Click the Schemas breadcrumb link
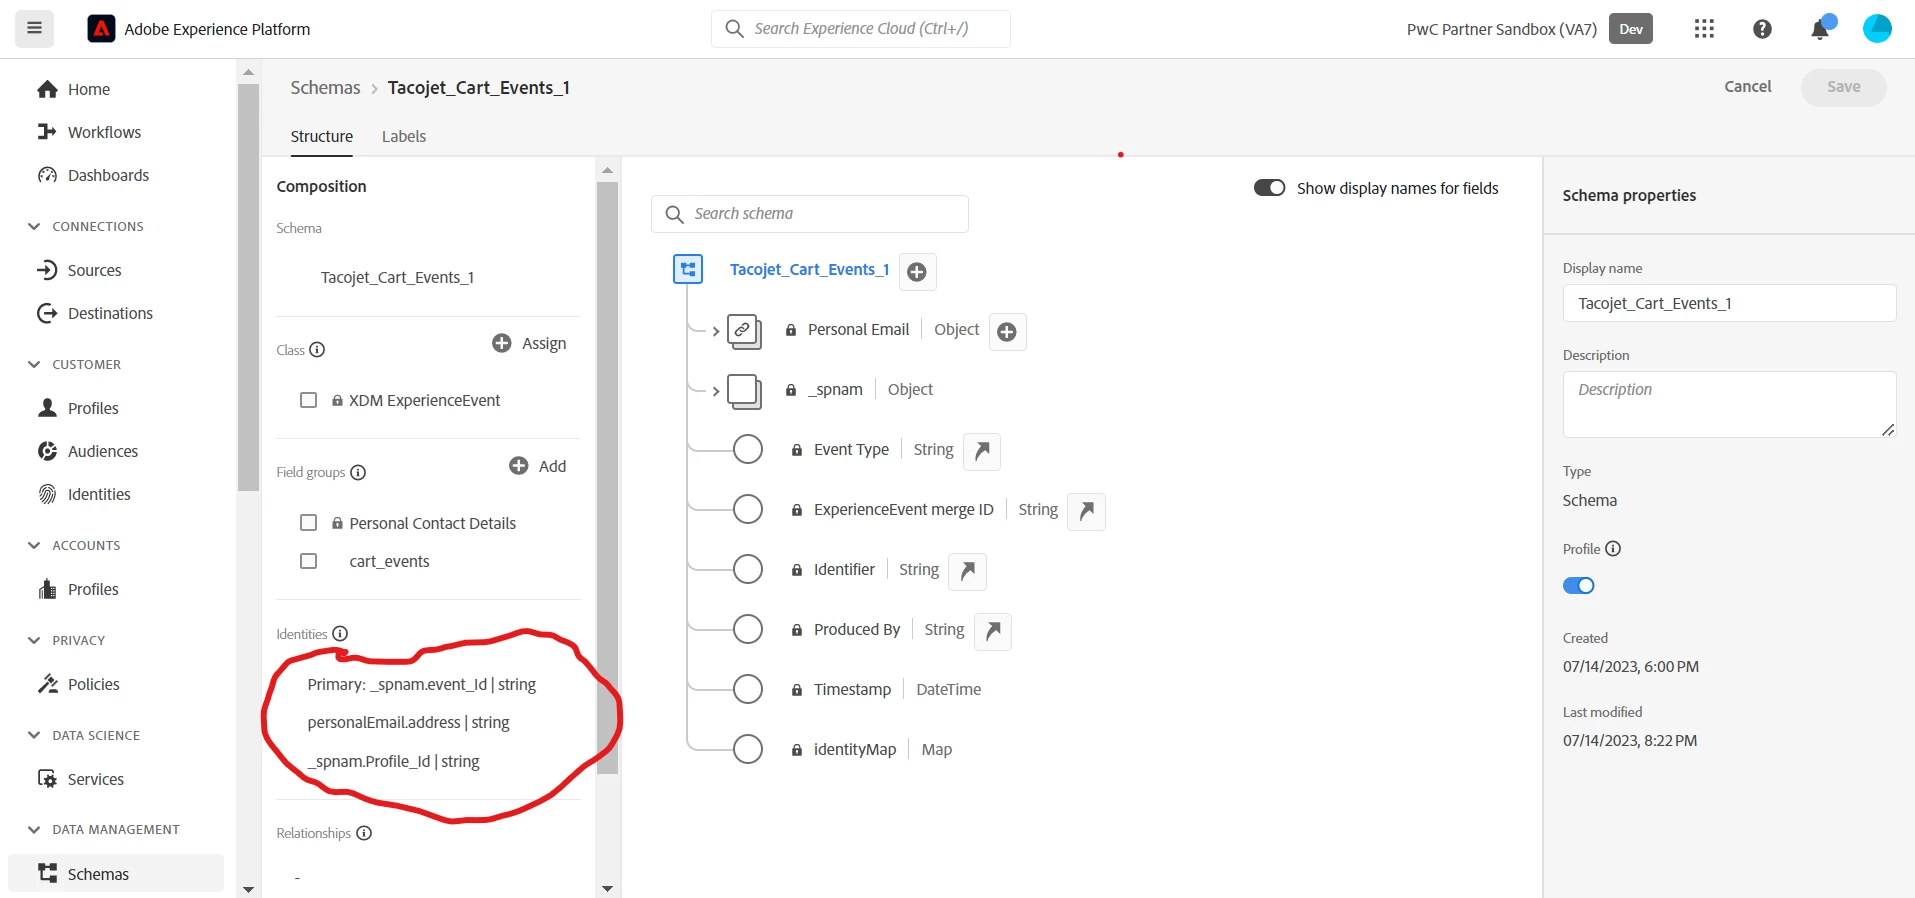Viewport: 1915px width, 898px height. [325, 88]
